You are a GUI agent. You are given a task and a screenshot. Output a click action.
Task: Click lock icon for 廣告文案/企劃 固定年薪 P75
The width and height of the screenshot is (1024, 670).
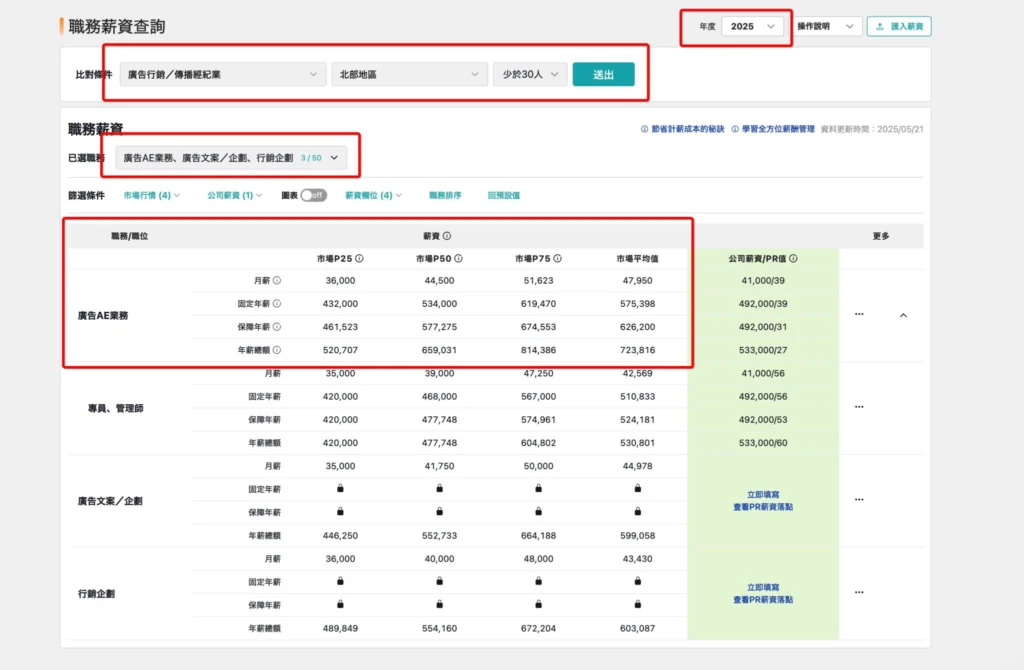(538, 488)
